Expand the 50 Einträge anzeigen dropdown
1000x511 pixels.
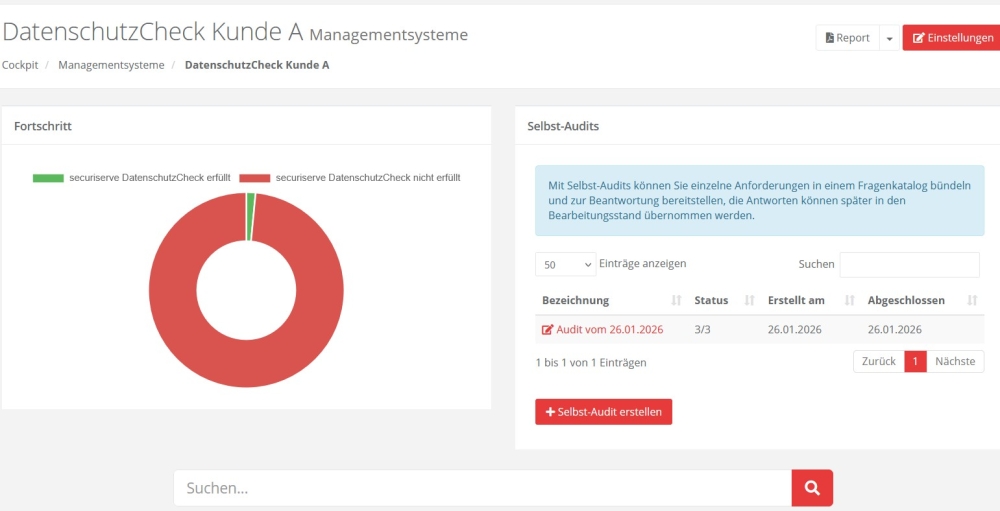566,265
